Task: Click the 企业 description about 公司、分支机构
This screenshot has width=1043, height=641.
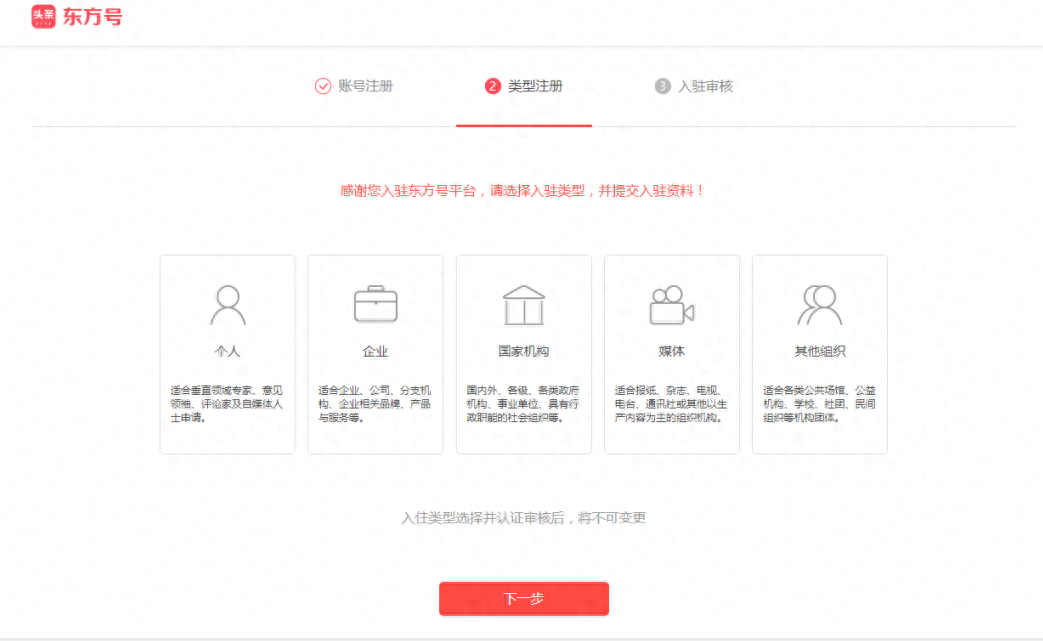Action: [x=374, y=404]
